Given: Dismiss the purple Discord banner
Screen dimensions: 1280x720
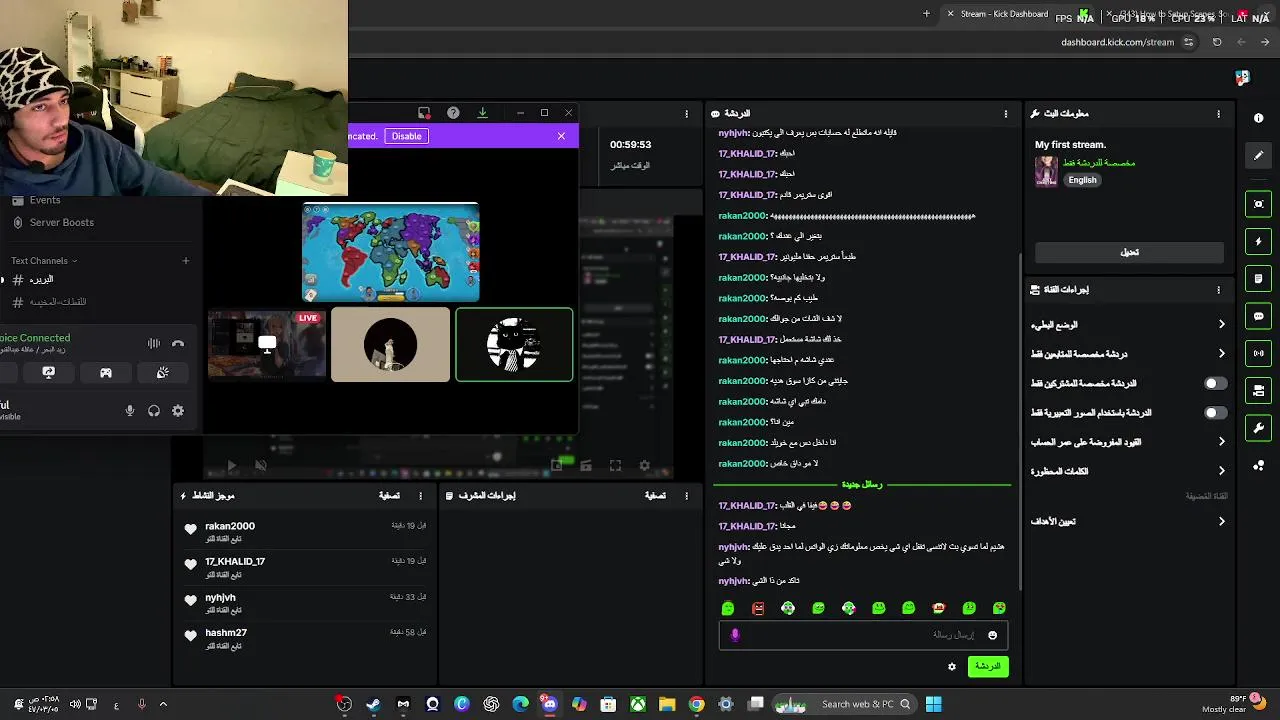Looking at the screenshot, I should click(x=561, y=136).
